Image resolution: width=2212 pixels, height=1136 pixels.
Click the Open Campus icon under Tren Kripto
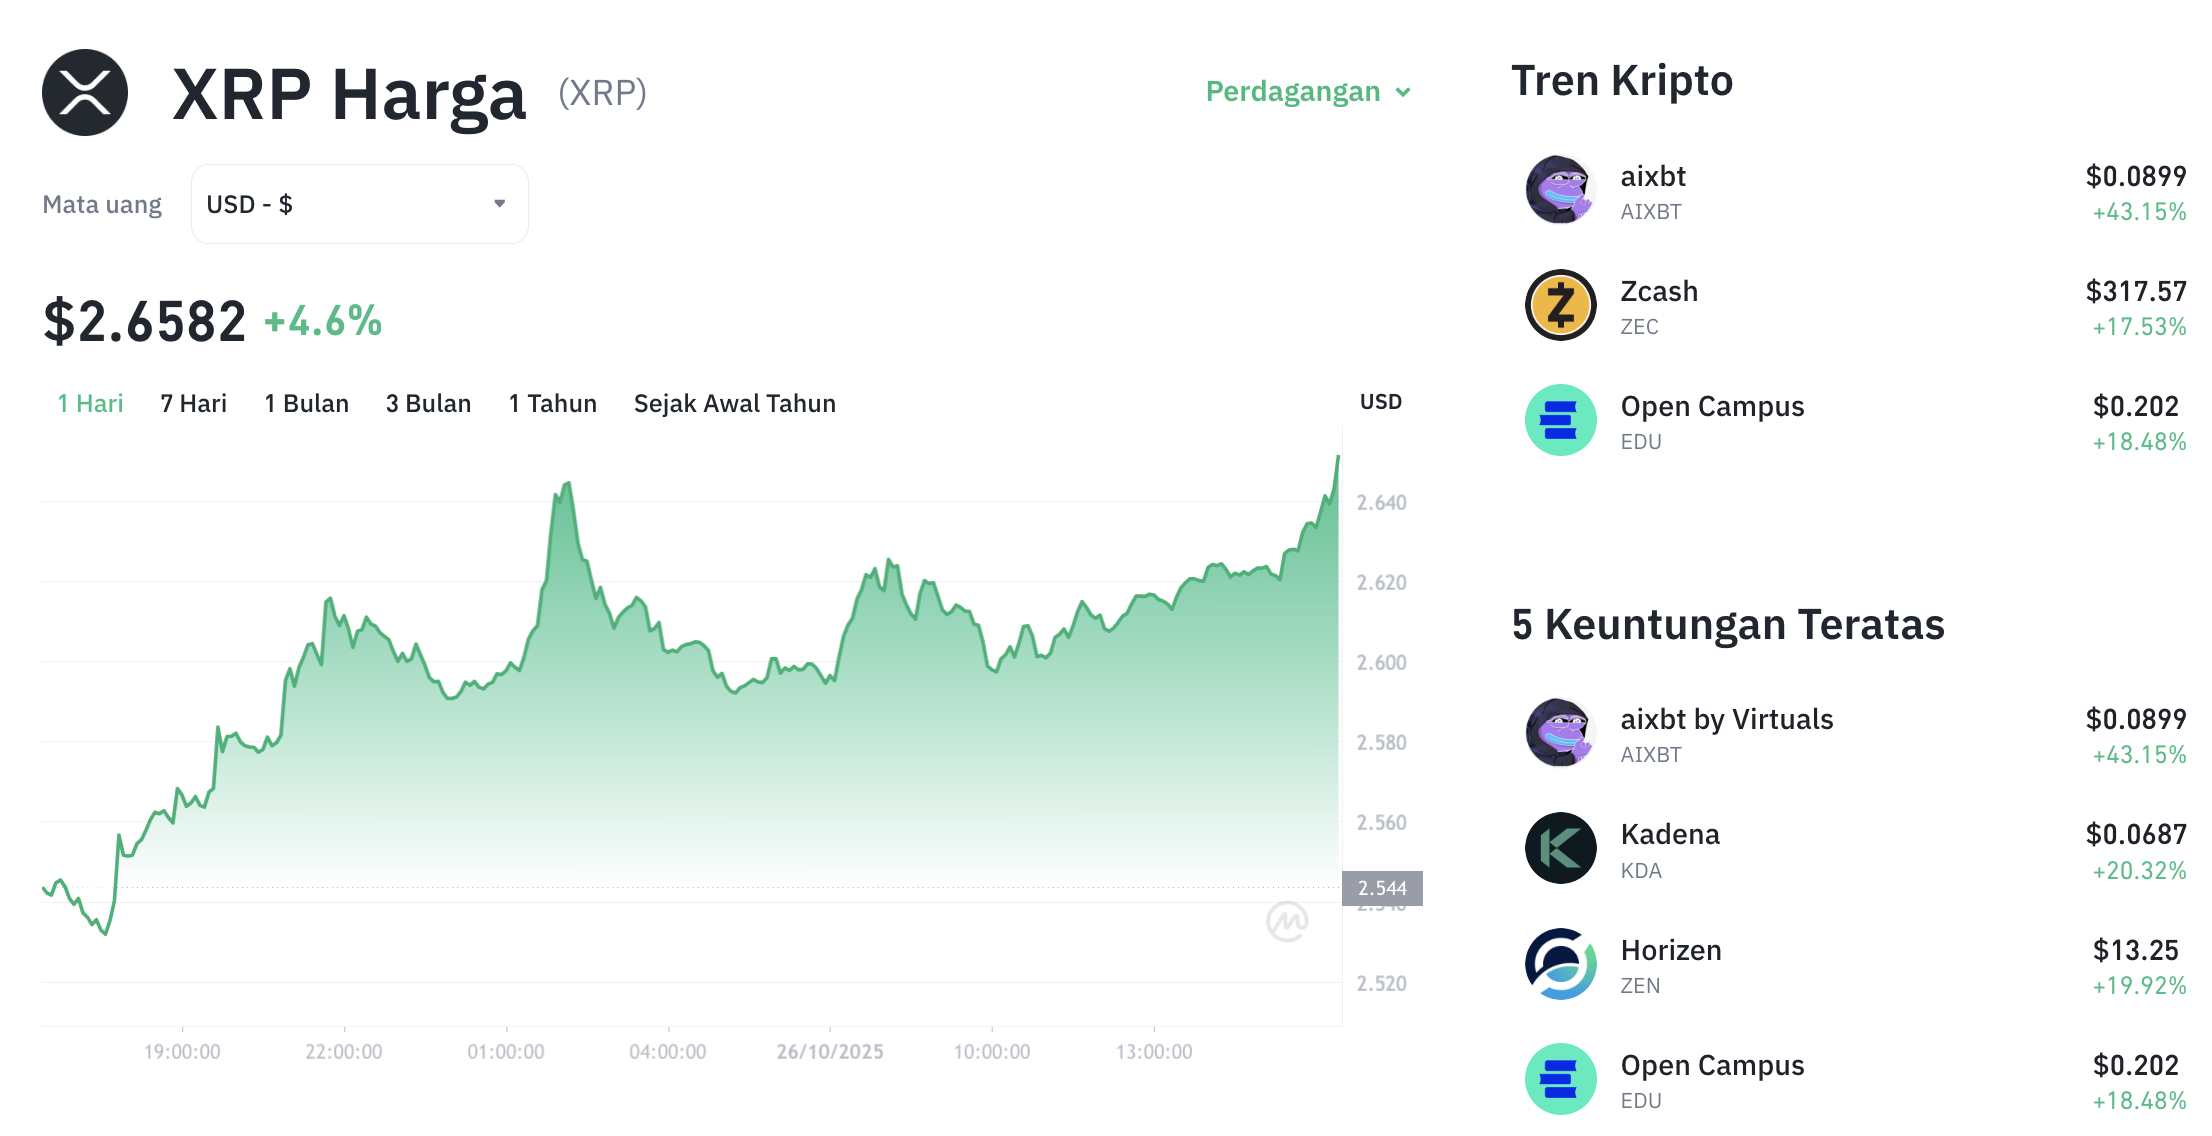point(1560,420)
